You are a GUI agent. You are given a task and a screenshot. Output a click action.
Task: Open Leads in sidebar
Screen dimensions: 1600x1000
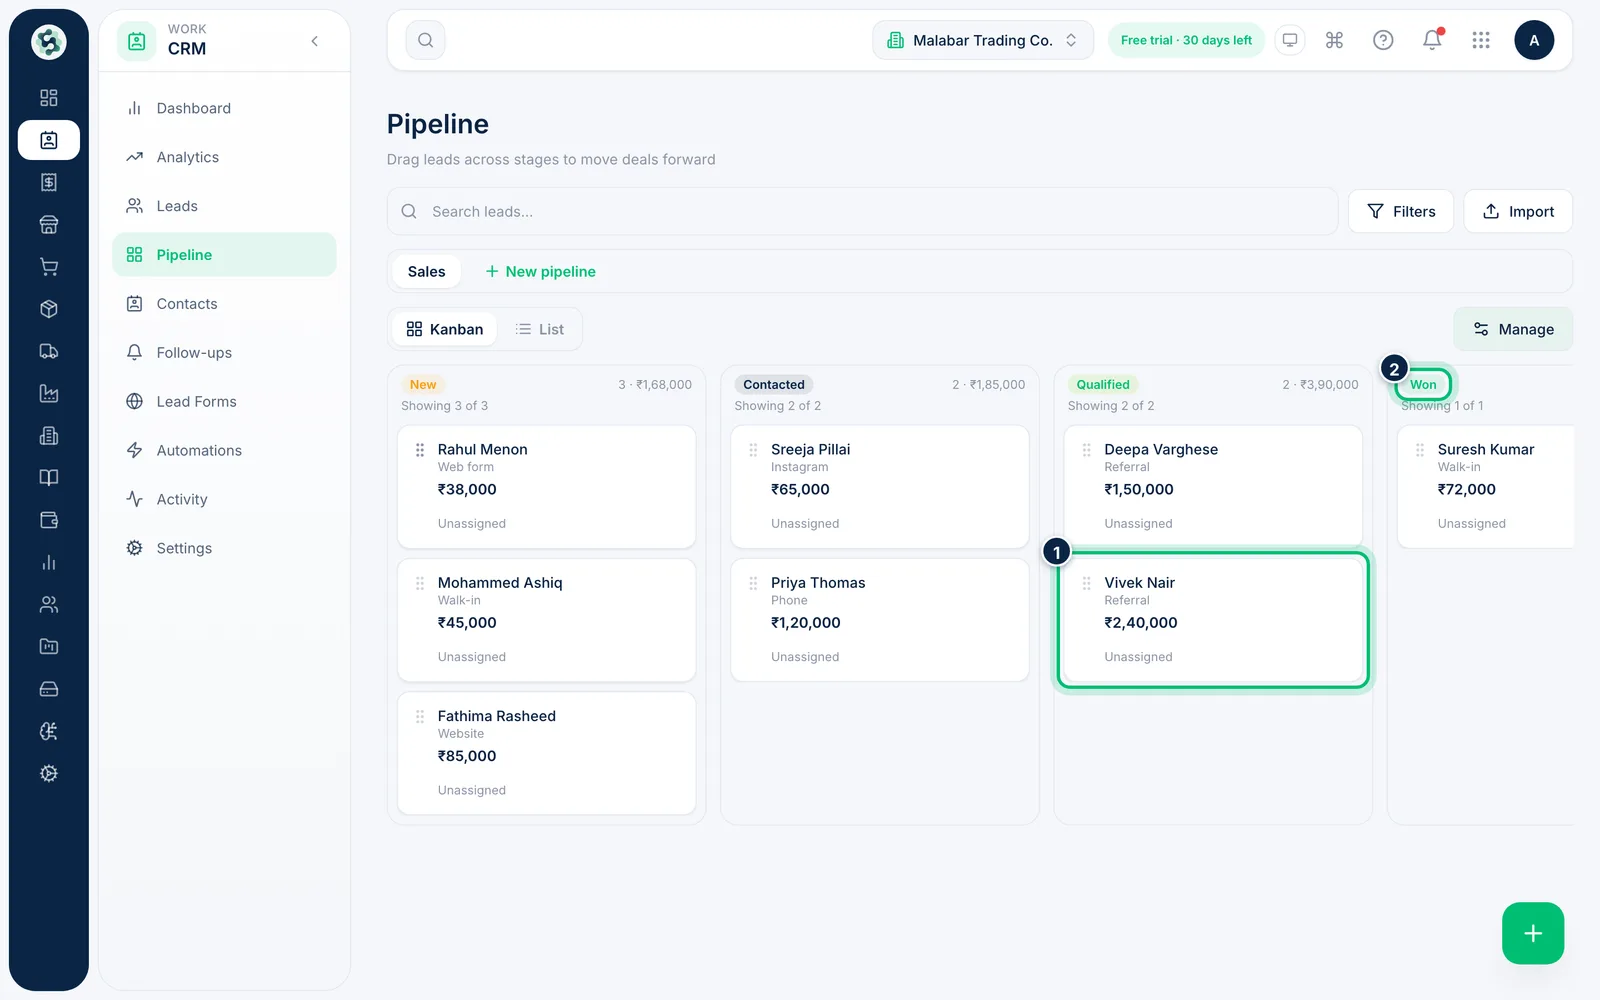pyautogui.click(x=224, y=206)
